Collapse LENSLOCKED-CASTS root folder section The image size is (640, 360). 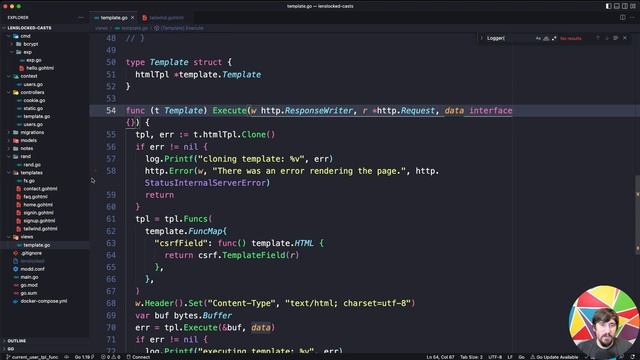coord(29,28)
